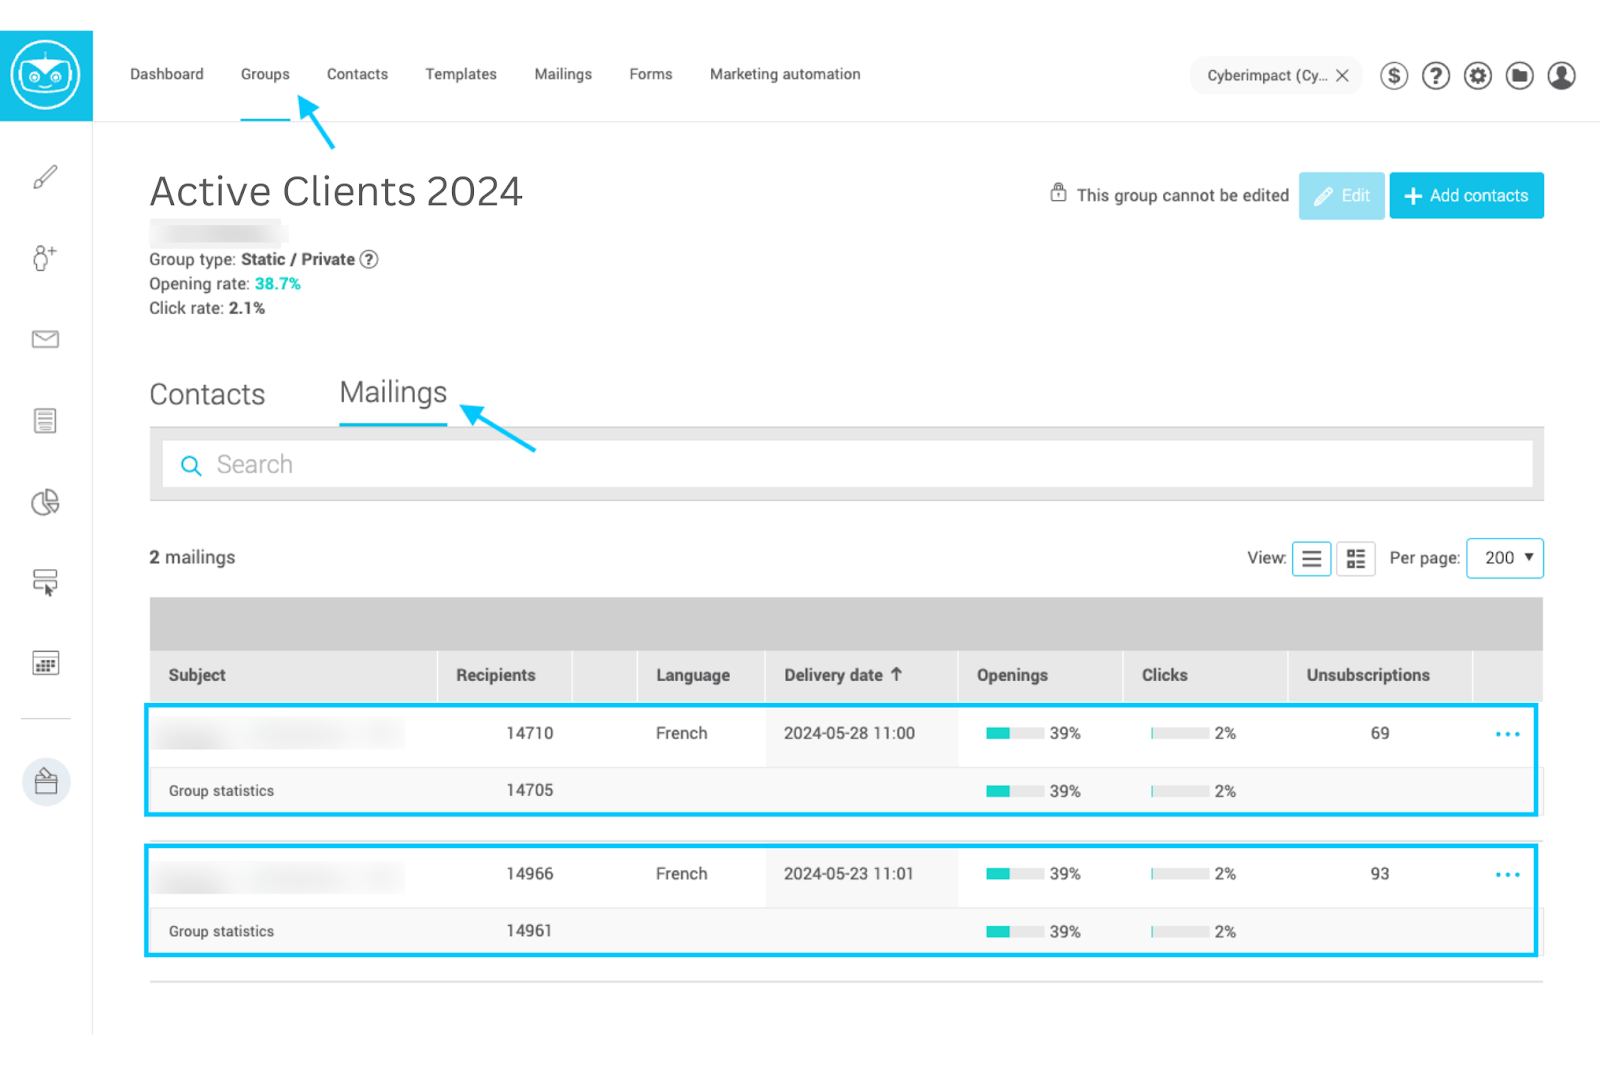This screenshot has width=1600, height=1066.
Task: Click clicks progress bar of 14966 mailing
Action: point(1180,875)
